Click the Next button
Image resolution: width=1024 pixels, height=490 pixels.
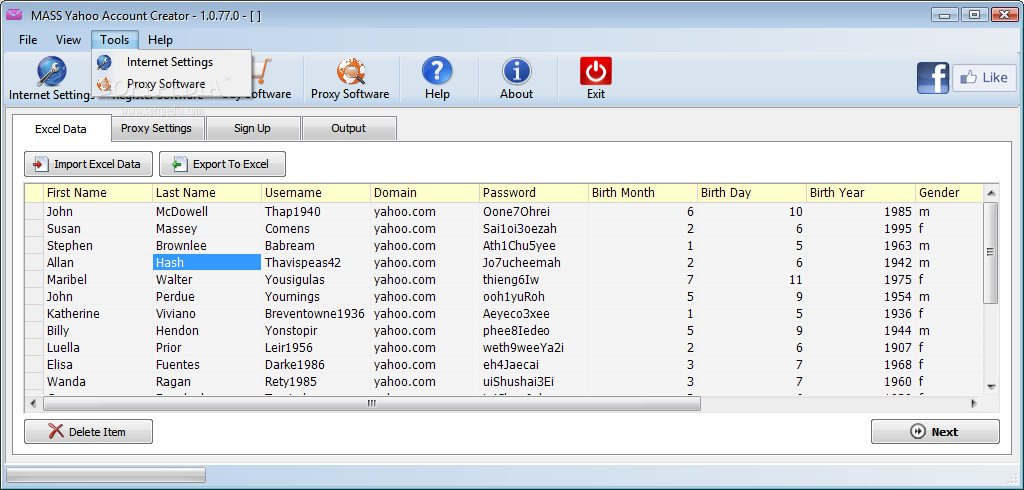coord(935,432)
